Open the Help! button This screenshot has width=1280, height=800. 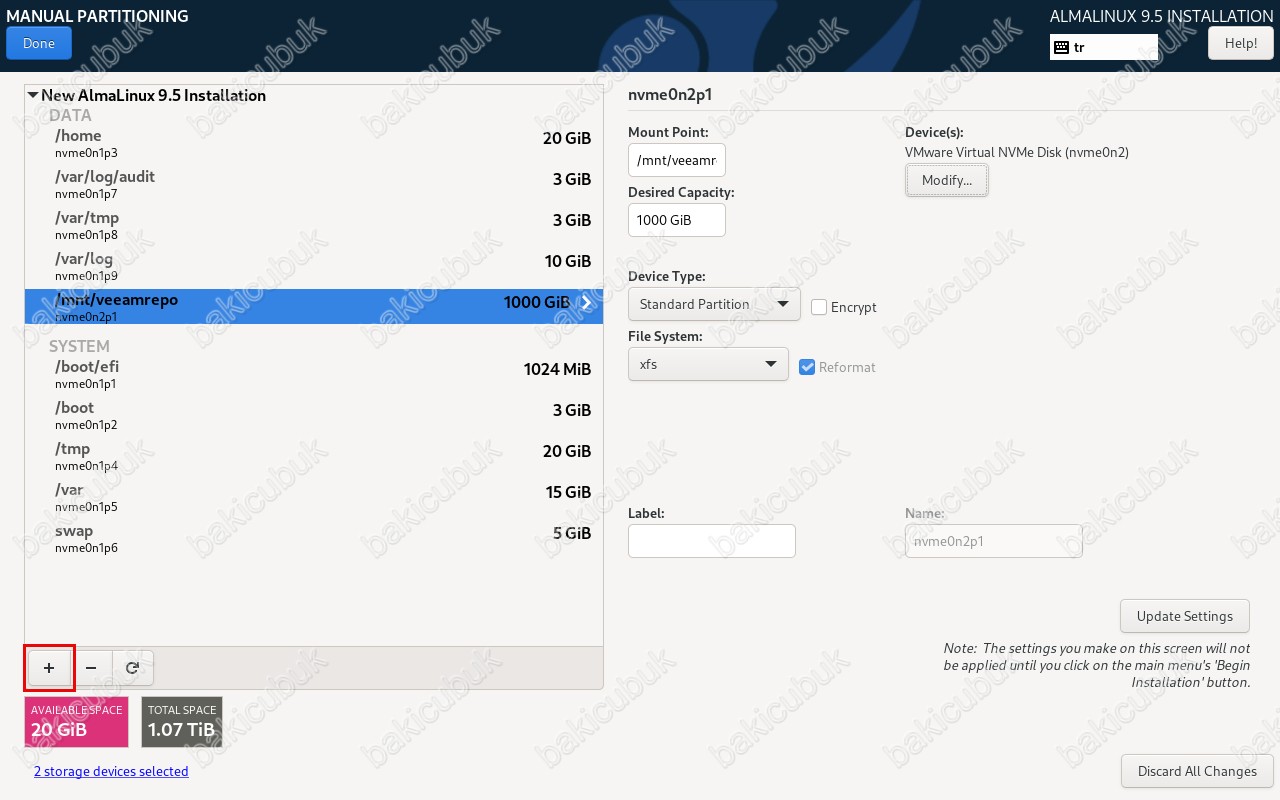click(1240, 43)
